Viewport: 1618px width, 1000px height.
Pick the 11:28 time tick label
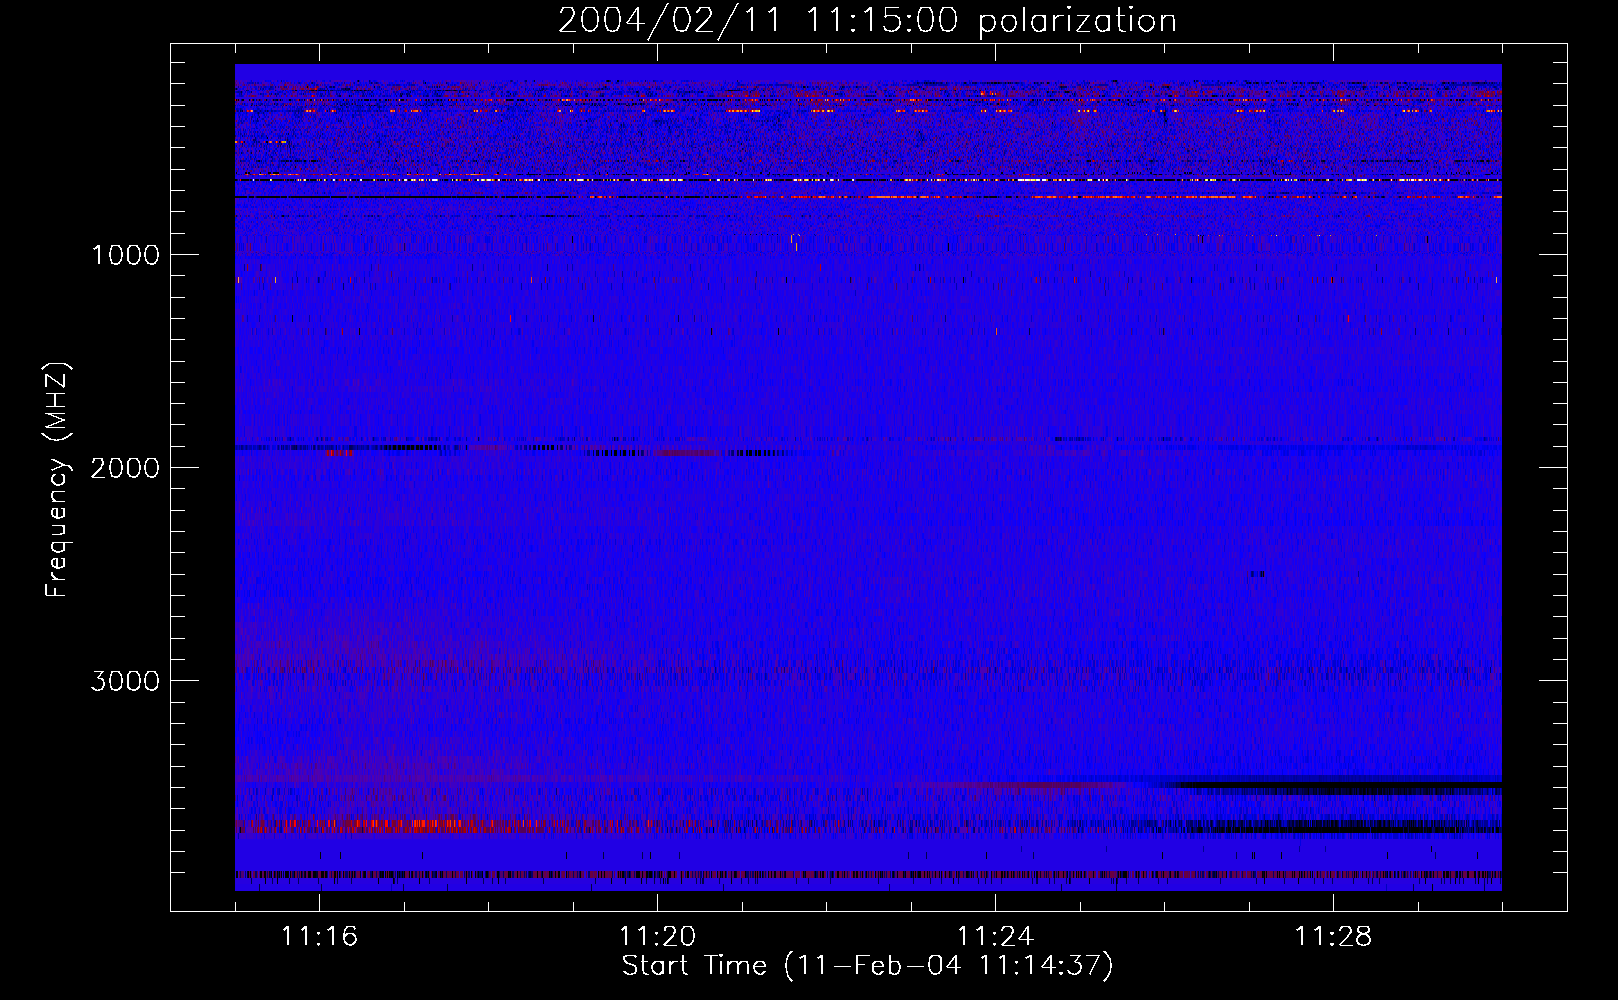pos(1333,936)
